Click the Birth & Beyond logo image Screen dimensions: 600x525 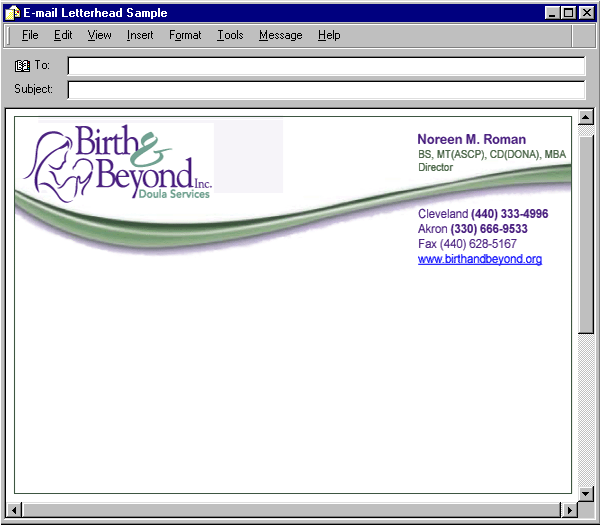point(119,163)
